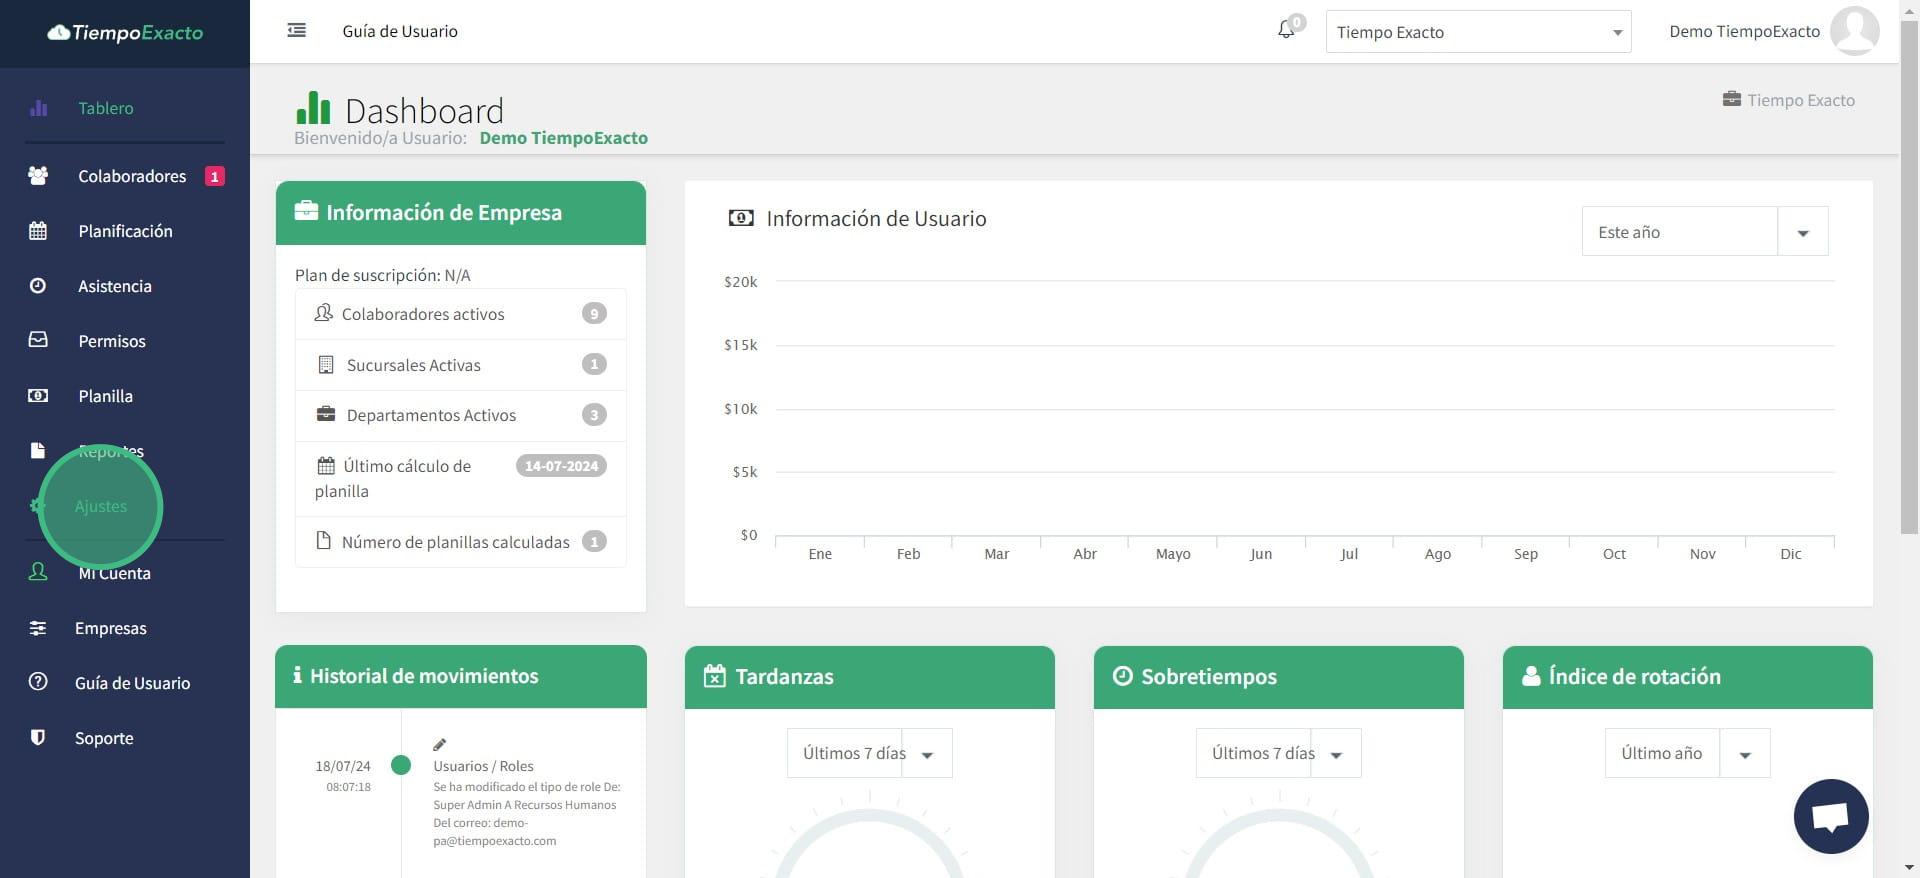The height and width of the screenshot is (878, 1920).
Task: Open notifications bell icon
Action: pyautogui.click(x=1286, y=30)
